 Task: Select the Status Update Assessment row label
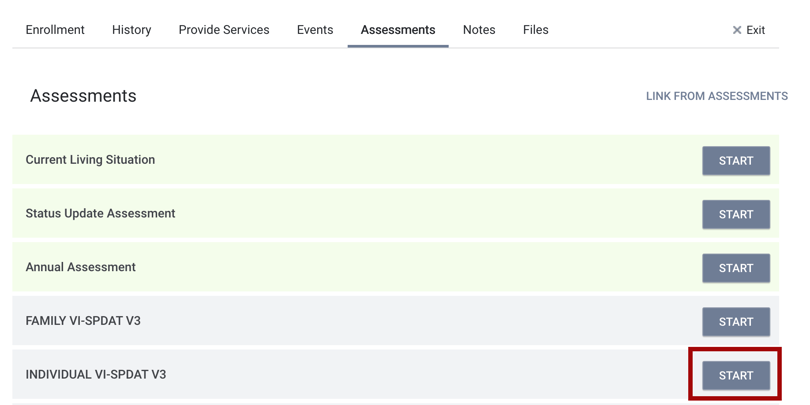(100, 214)
